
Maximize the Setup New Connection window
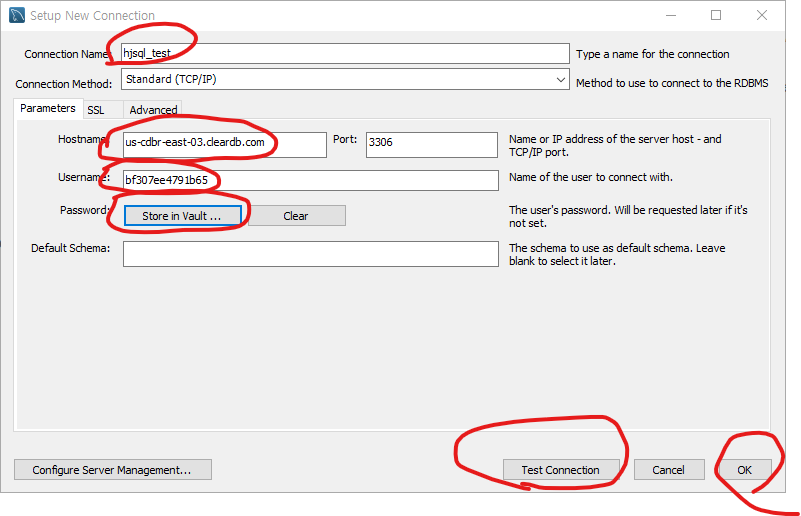pyautogui.click(x=716, y=15)
